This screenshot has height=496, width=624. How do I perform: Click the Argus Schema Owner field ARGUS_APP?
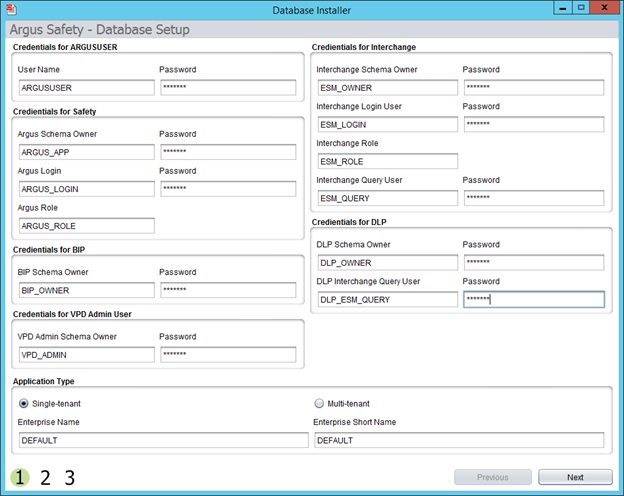coord(87,152)
